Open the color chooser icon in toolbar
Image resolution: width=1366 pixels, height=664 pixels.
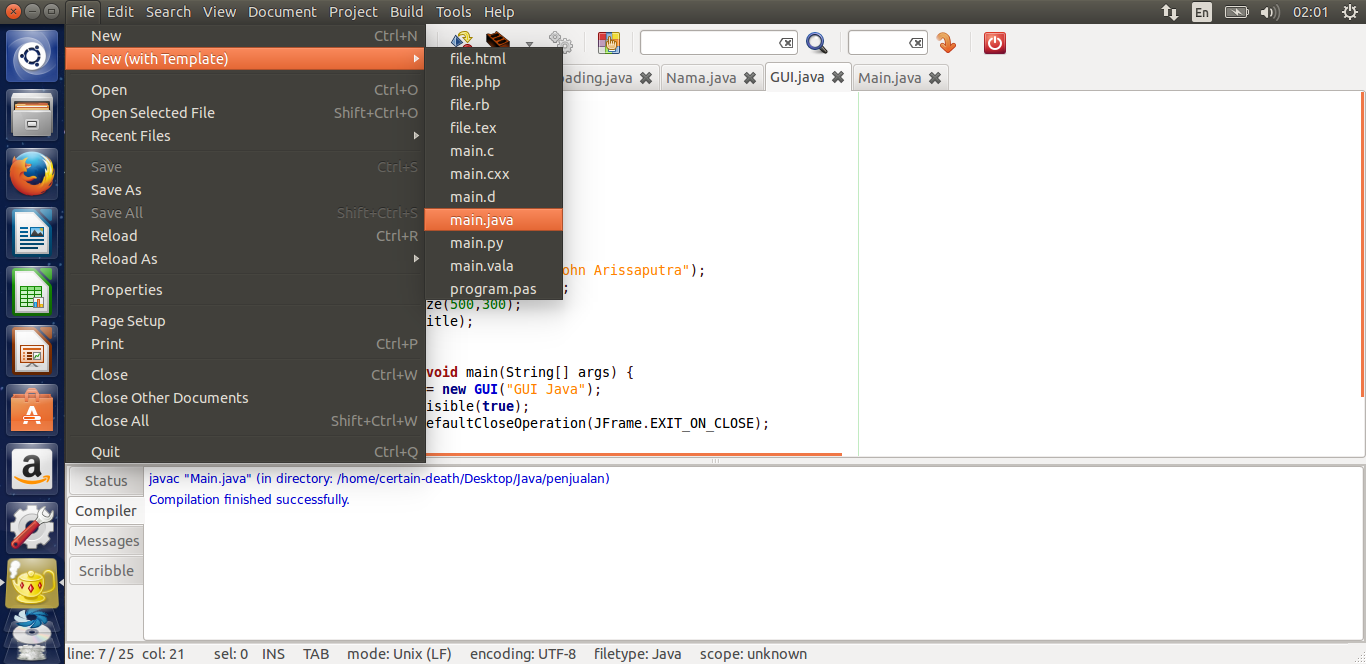pyautogui.click(x=608, y=43)
